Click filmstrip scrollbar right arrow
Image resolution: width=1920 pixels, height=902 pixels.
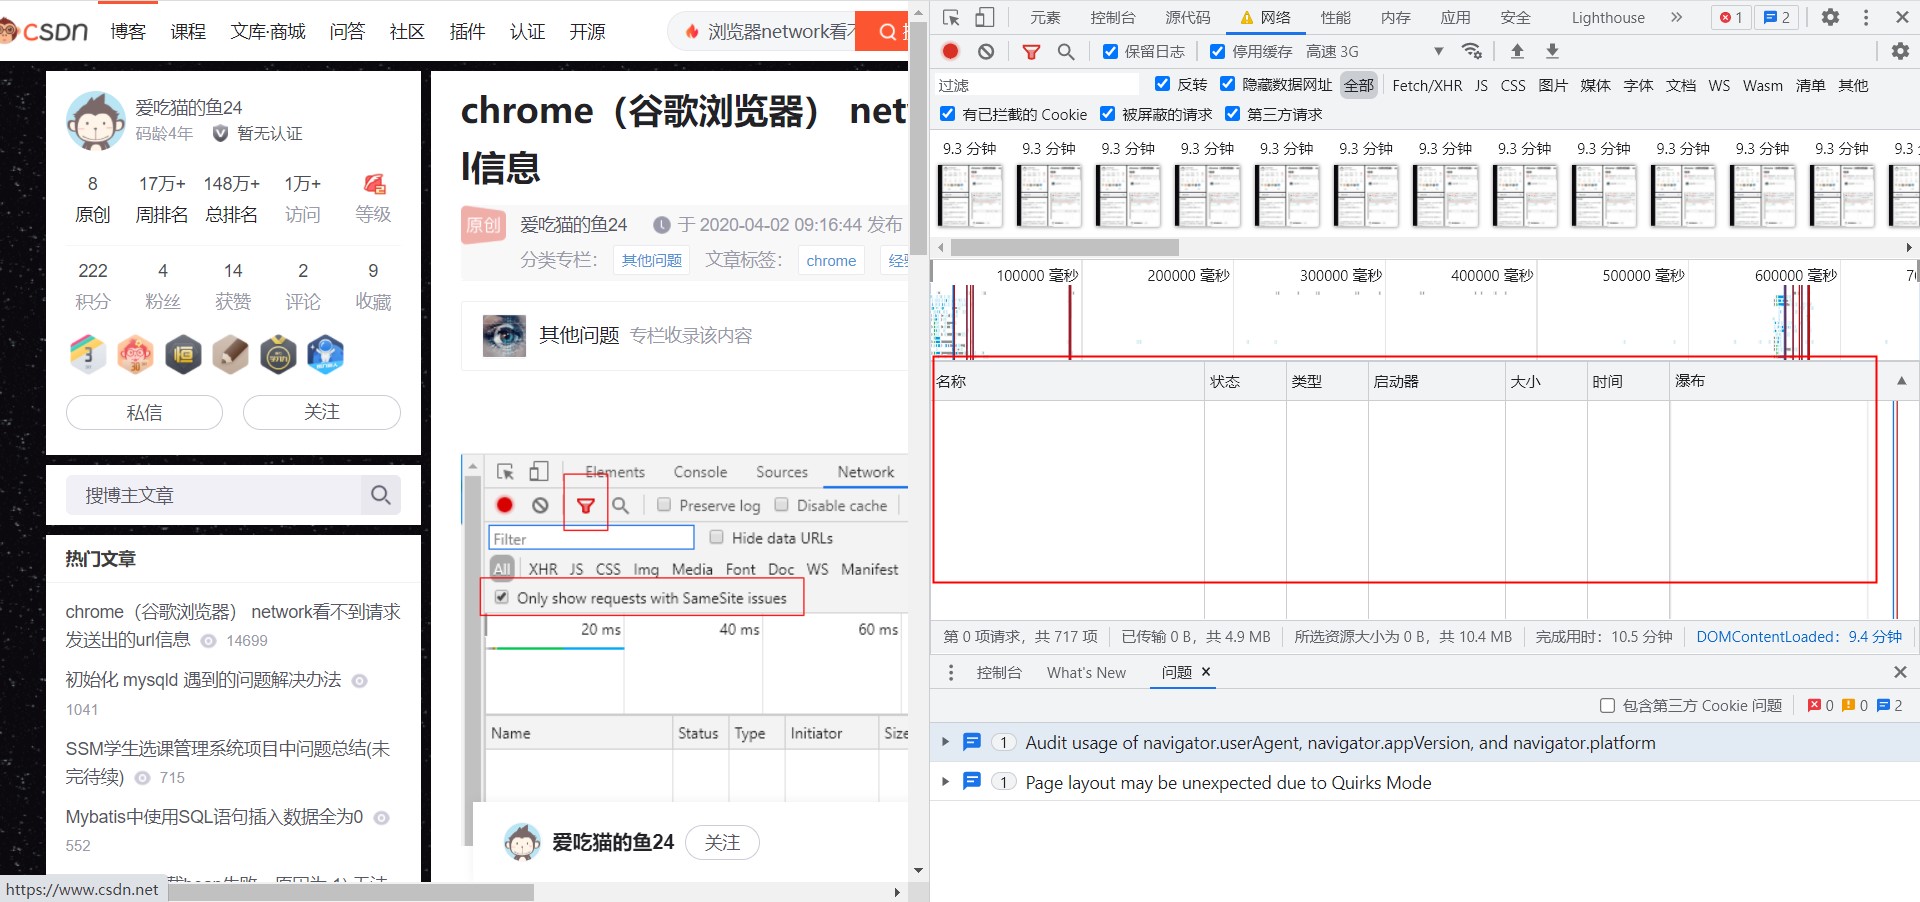click(x=1909, y=247)
